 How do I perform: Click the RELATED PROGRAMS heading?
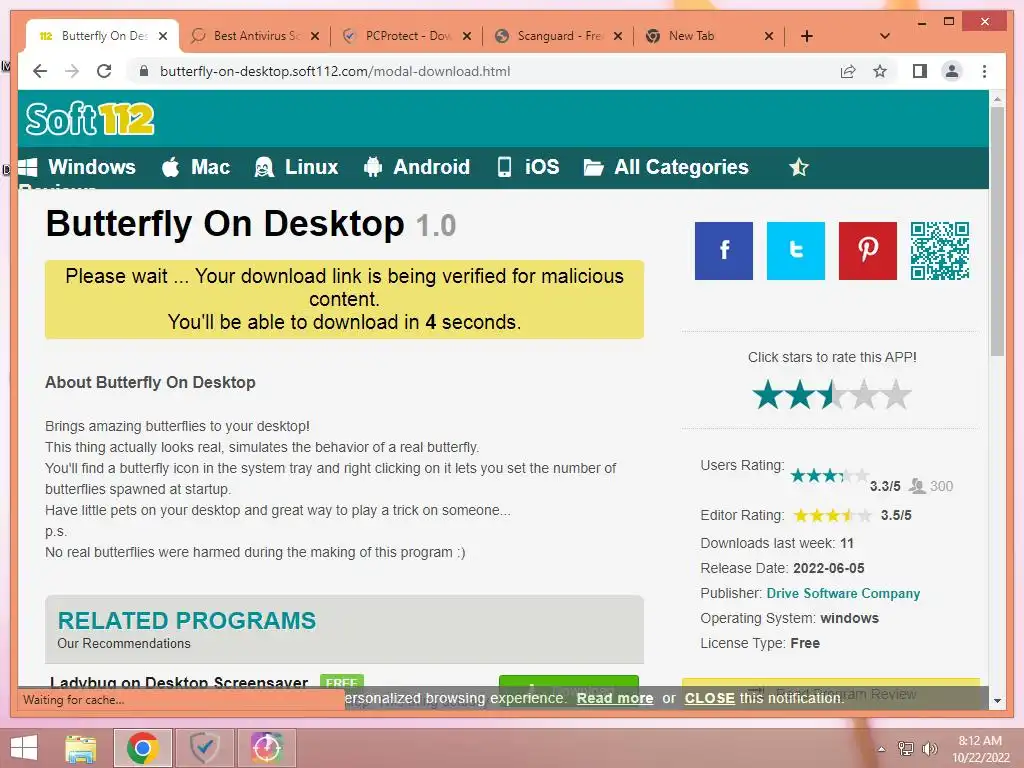coord(187,620)
